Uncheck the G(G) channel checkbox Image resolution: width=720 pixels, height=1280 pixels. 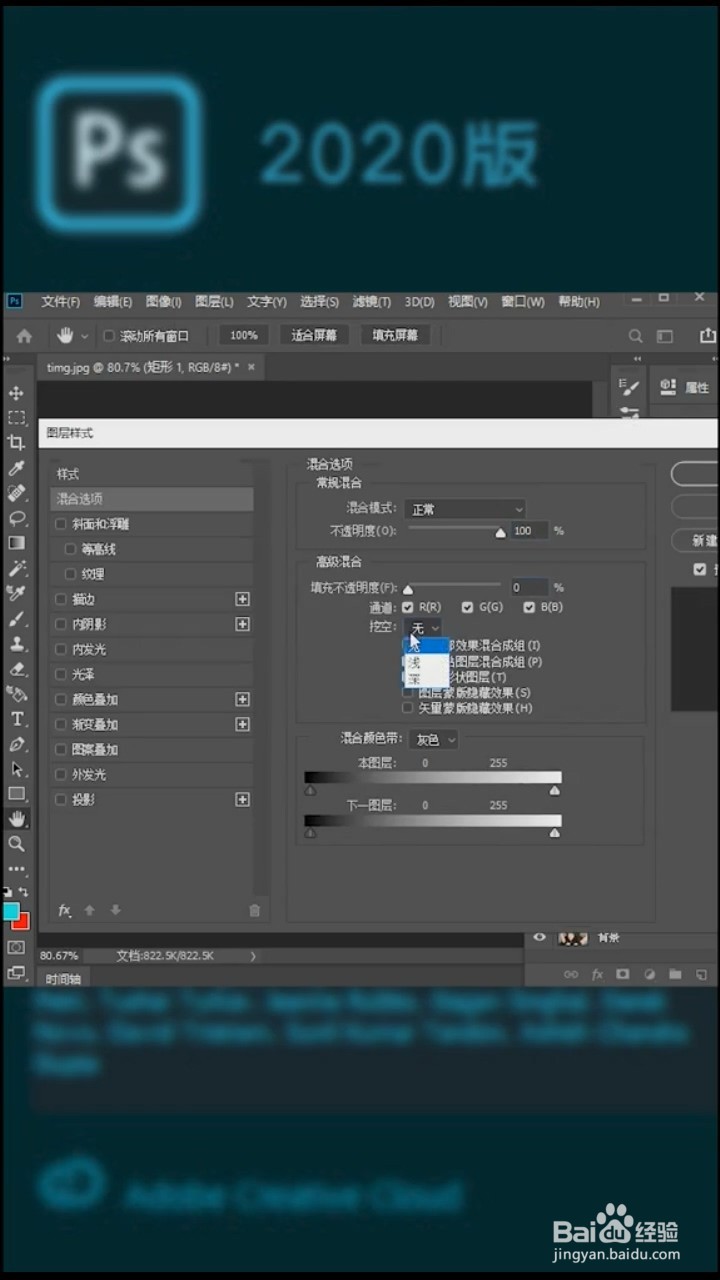point(467,607)
